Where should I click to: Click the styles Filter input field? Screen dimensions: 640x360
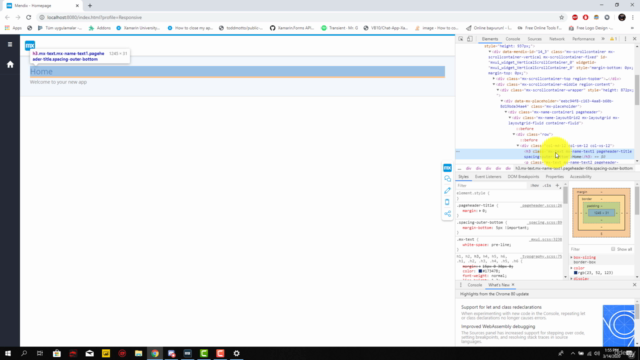492,185
